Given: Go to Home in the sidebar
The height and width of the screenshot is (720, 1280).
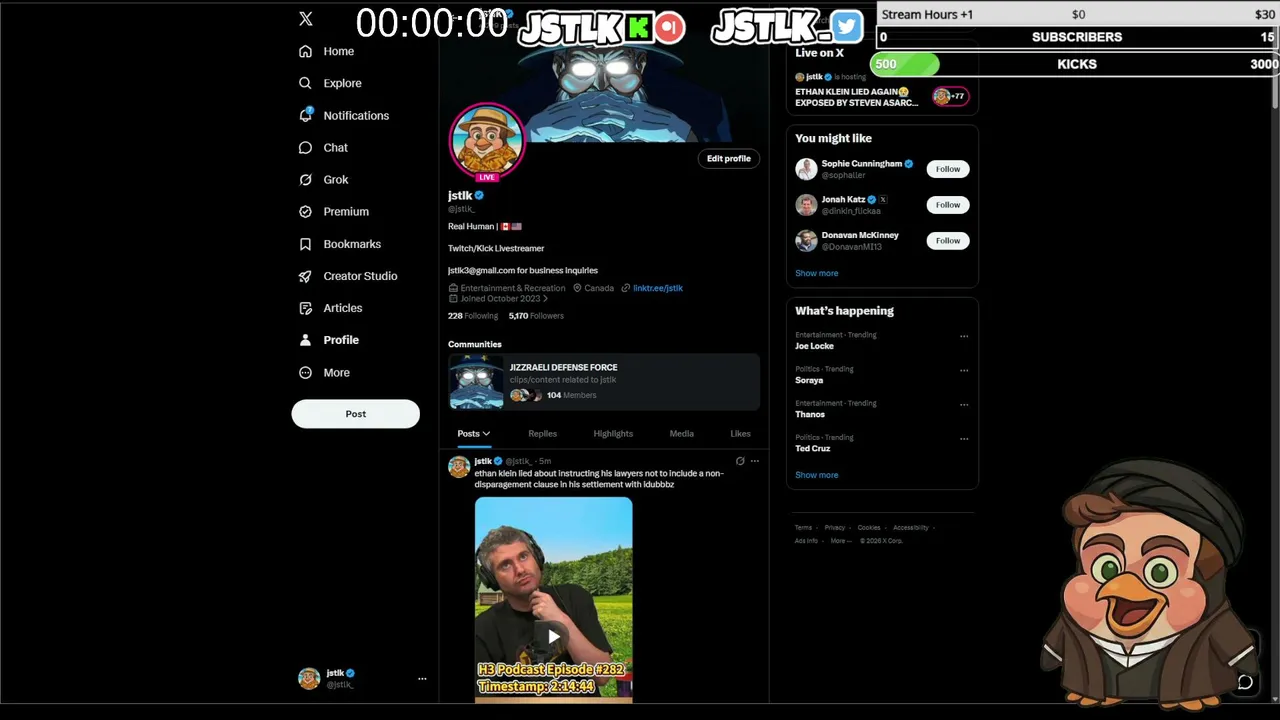Looking at the screenshot, I should point(339,51).
